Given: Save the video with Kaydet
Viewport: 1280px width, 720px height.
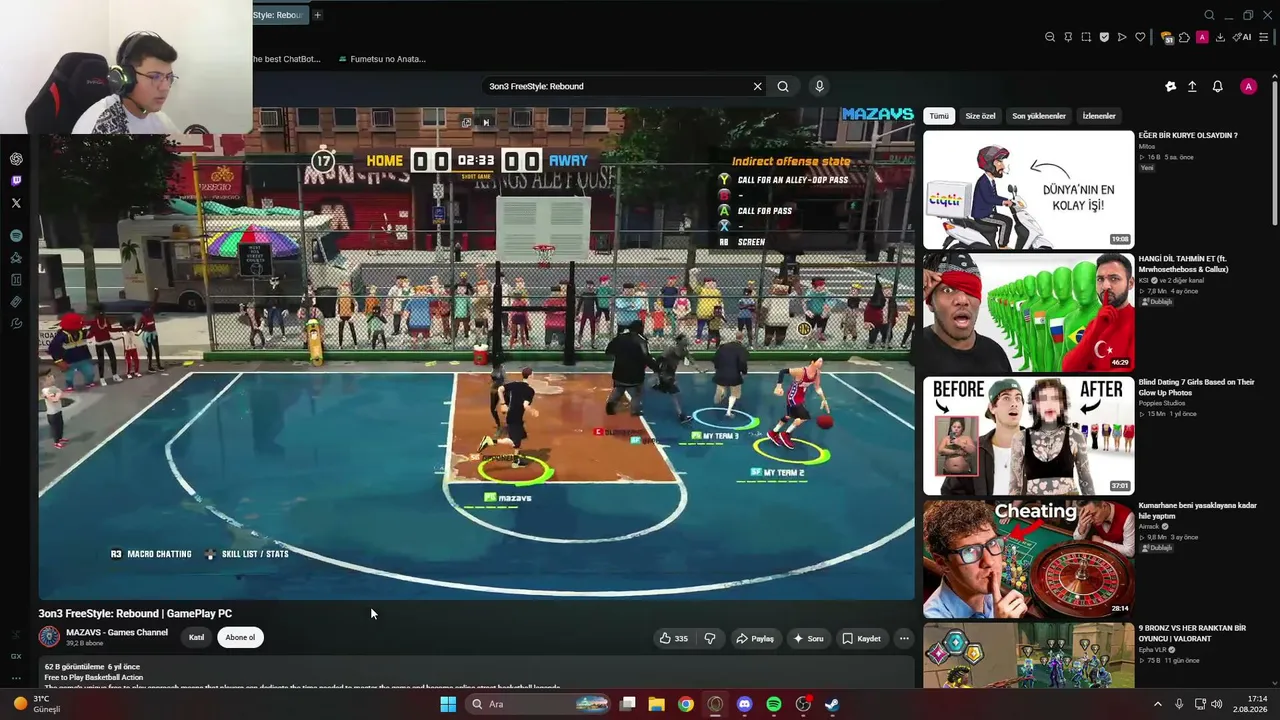Looking at the screenshot, I should point(861,638).
